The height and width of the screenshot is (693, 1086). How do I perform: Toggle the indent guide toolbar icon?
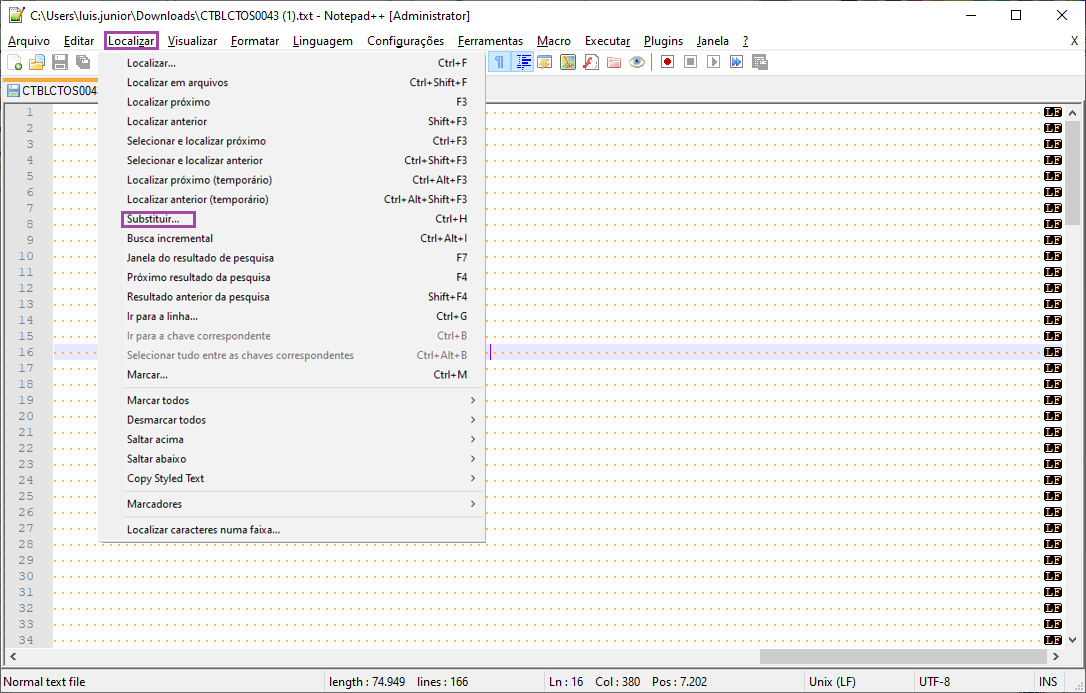point(524,62)
